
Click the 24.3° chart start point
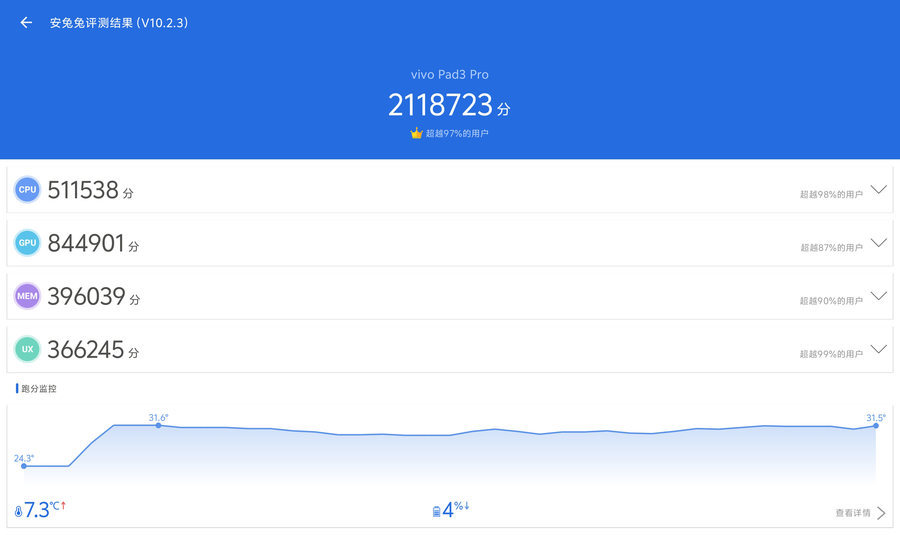tap(24, 466)
